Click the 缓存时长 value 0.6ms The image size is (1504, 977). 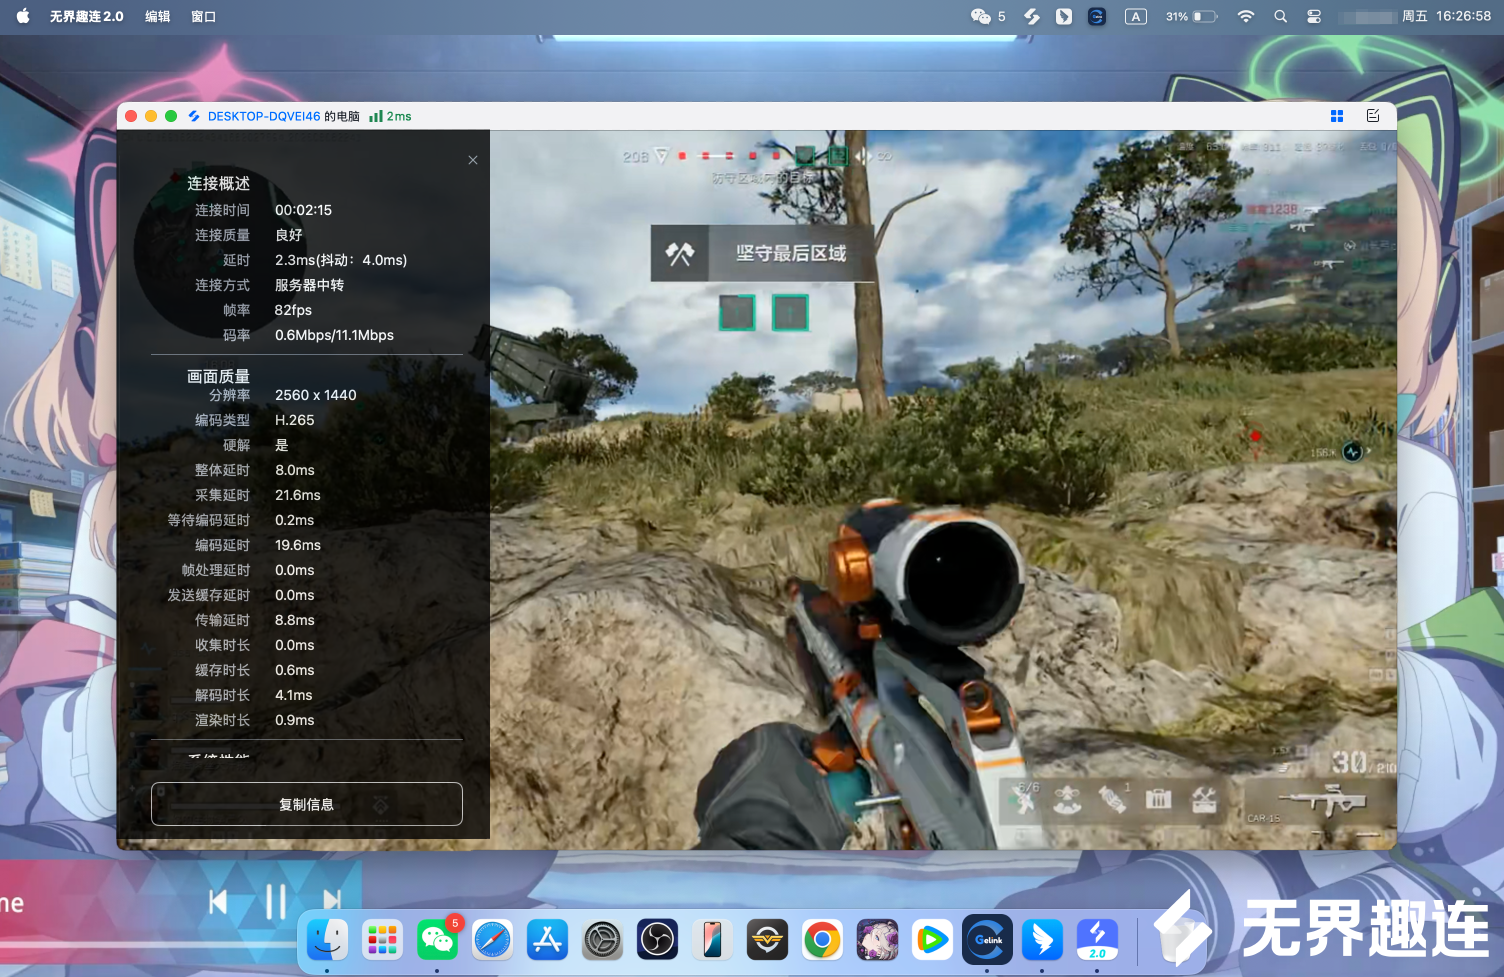point(295,670)
